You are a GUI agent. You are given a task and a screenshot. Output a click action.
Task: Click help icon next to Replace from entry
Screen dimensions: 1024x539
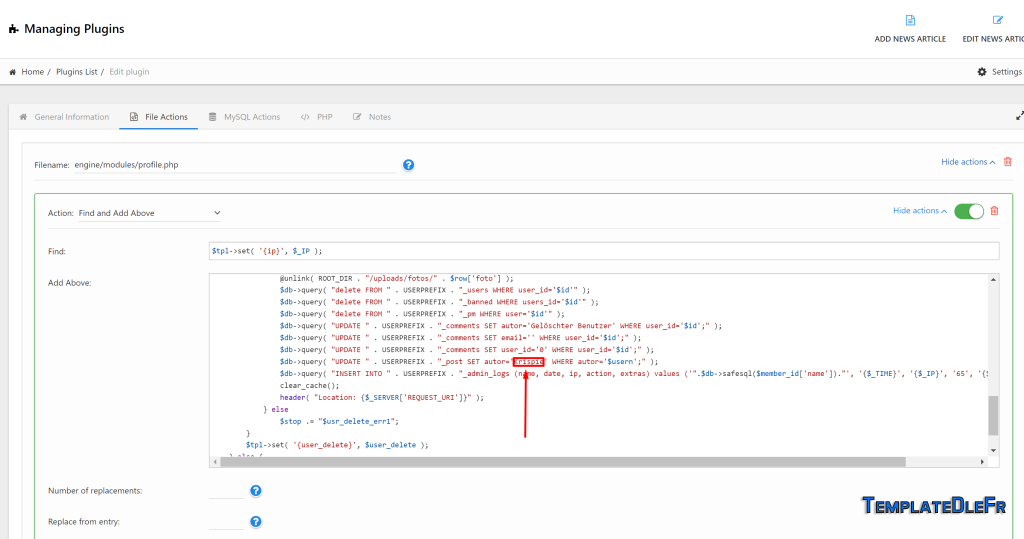[x=256, y=522]
